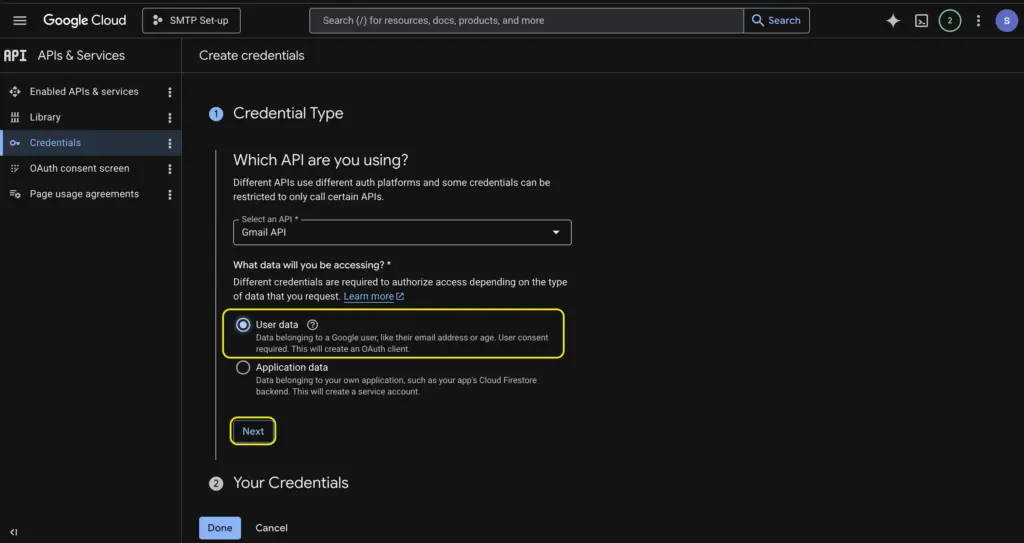
Task: Open more options for Page usage agreements
Action: tap(170, 195)
